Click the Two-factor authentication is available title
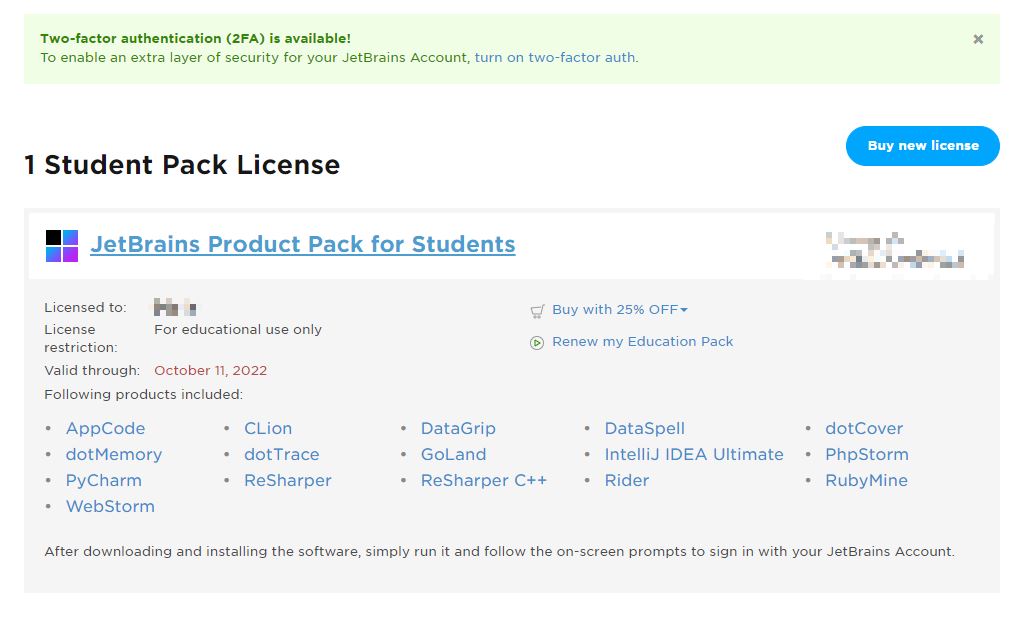The height and width of the screenshot is (617, 1028). point(195,39)
